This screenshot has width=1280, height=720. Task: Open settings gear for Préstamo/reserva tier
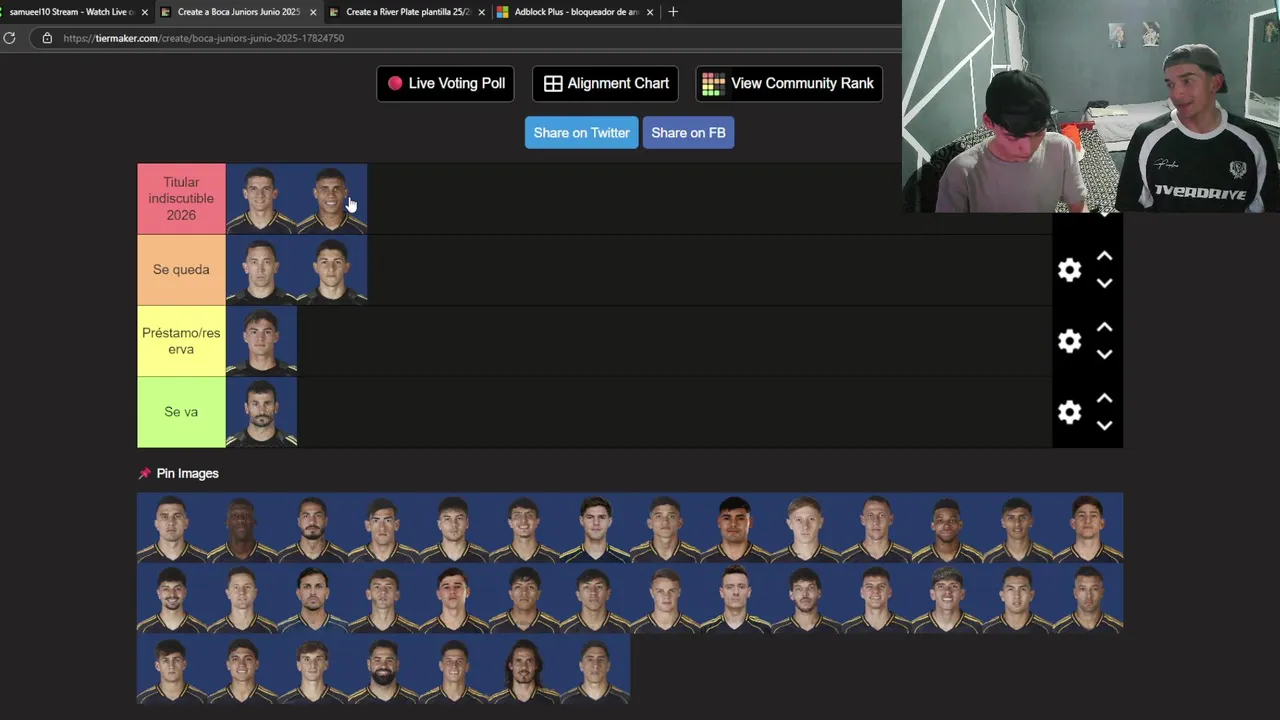[1069, 341]
